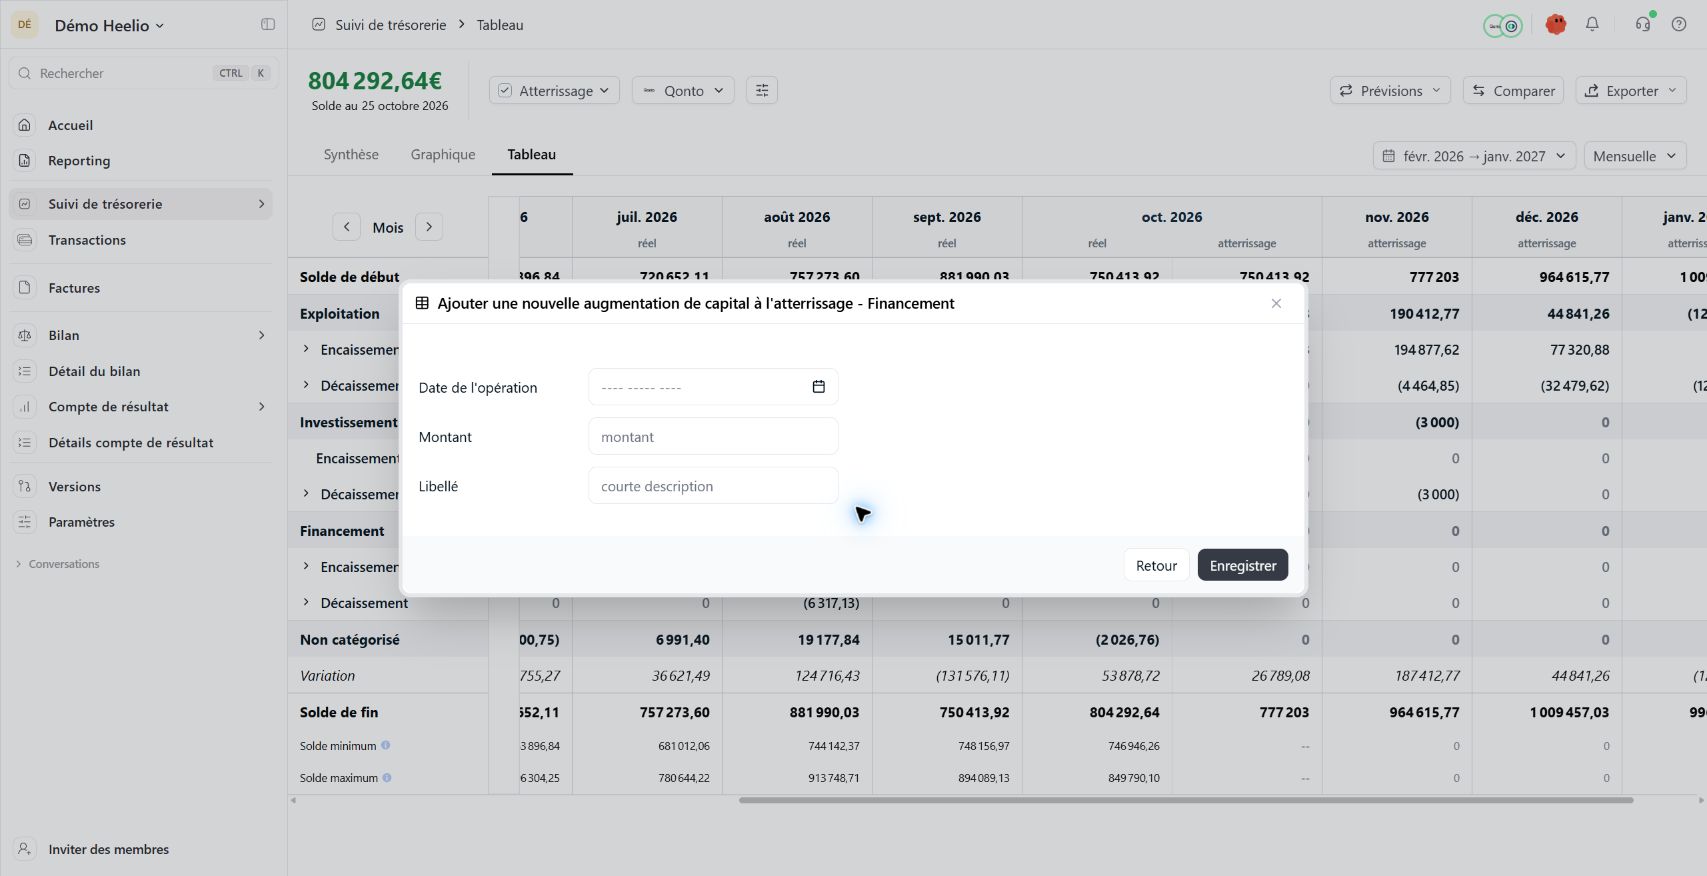Go to next month arrow
This screenshot has height=876, width=1707.
pos(429,227)
